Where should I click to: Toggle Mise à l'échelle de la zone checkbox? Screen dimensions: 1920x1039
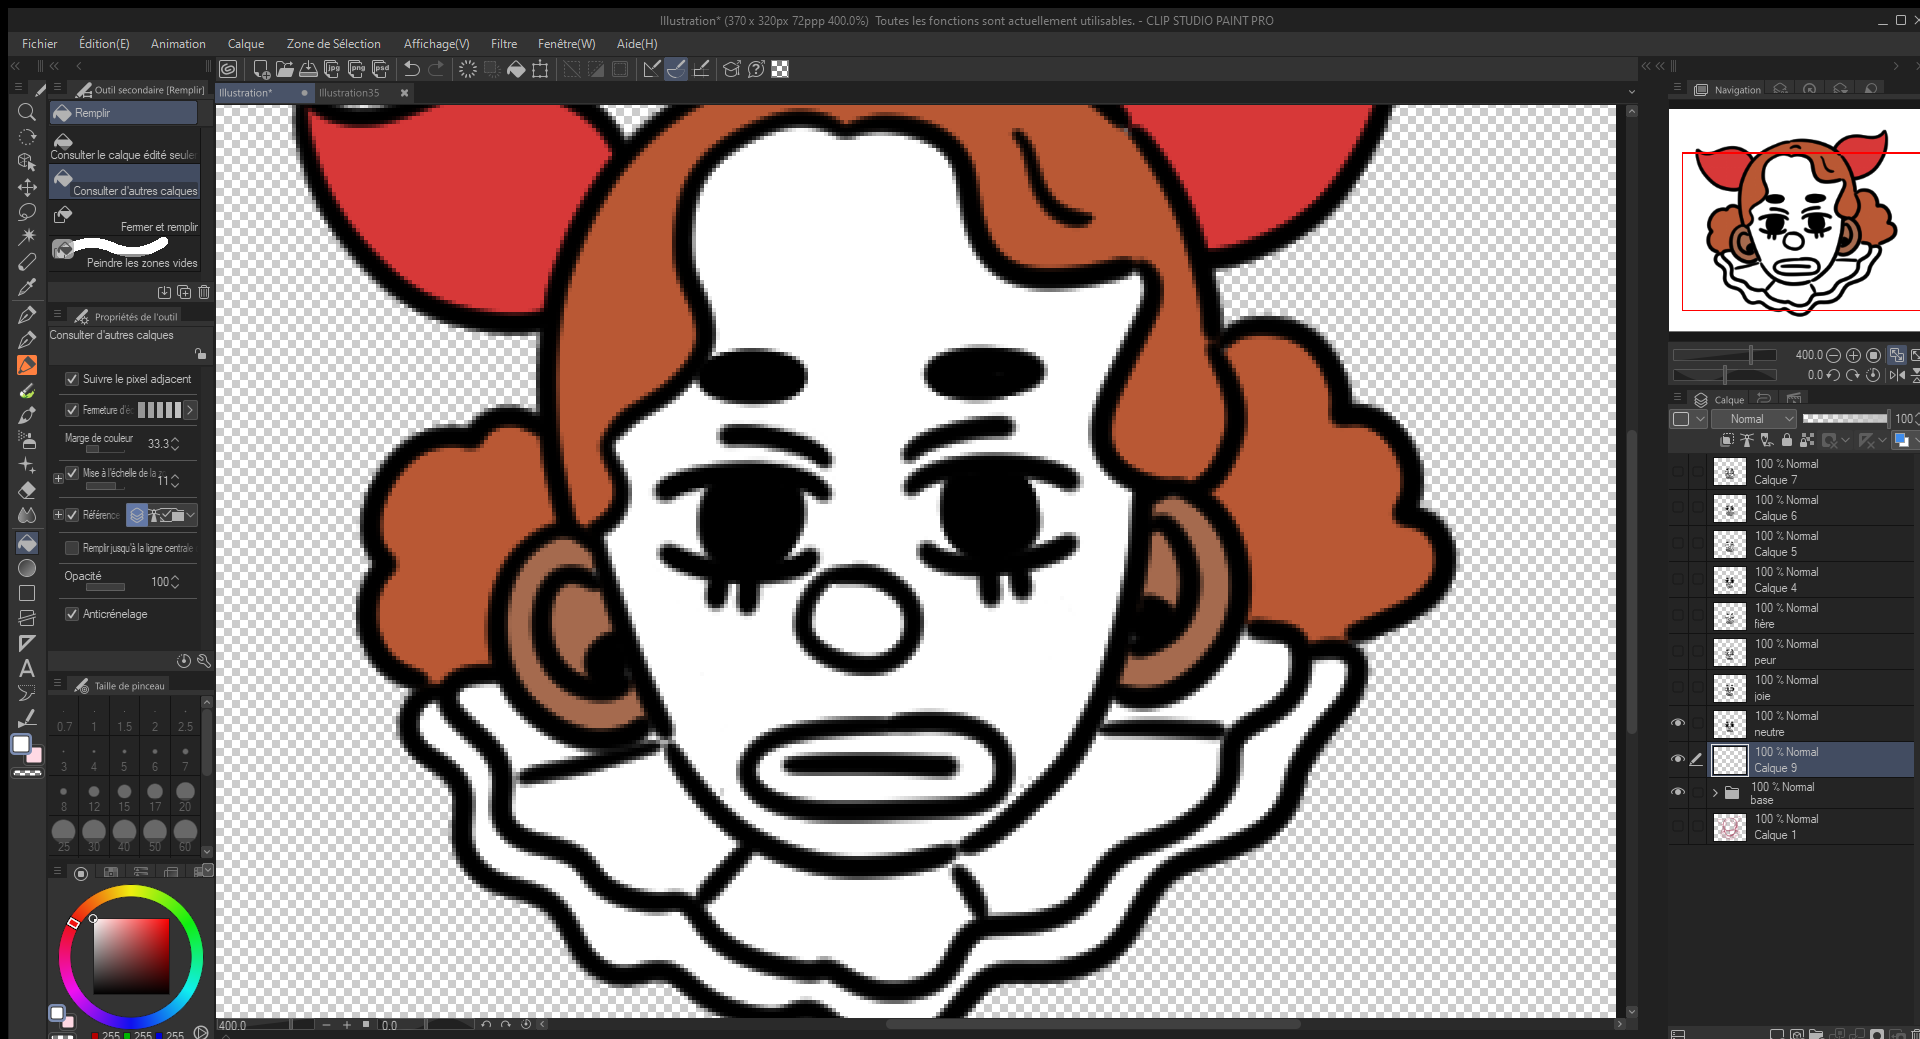(x=72, y=473)
